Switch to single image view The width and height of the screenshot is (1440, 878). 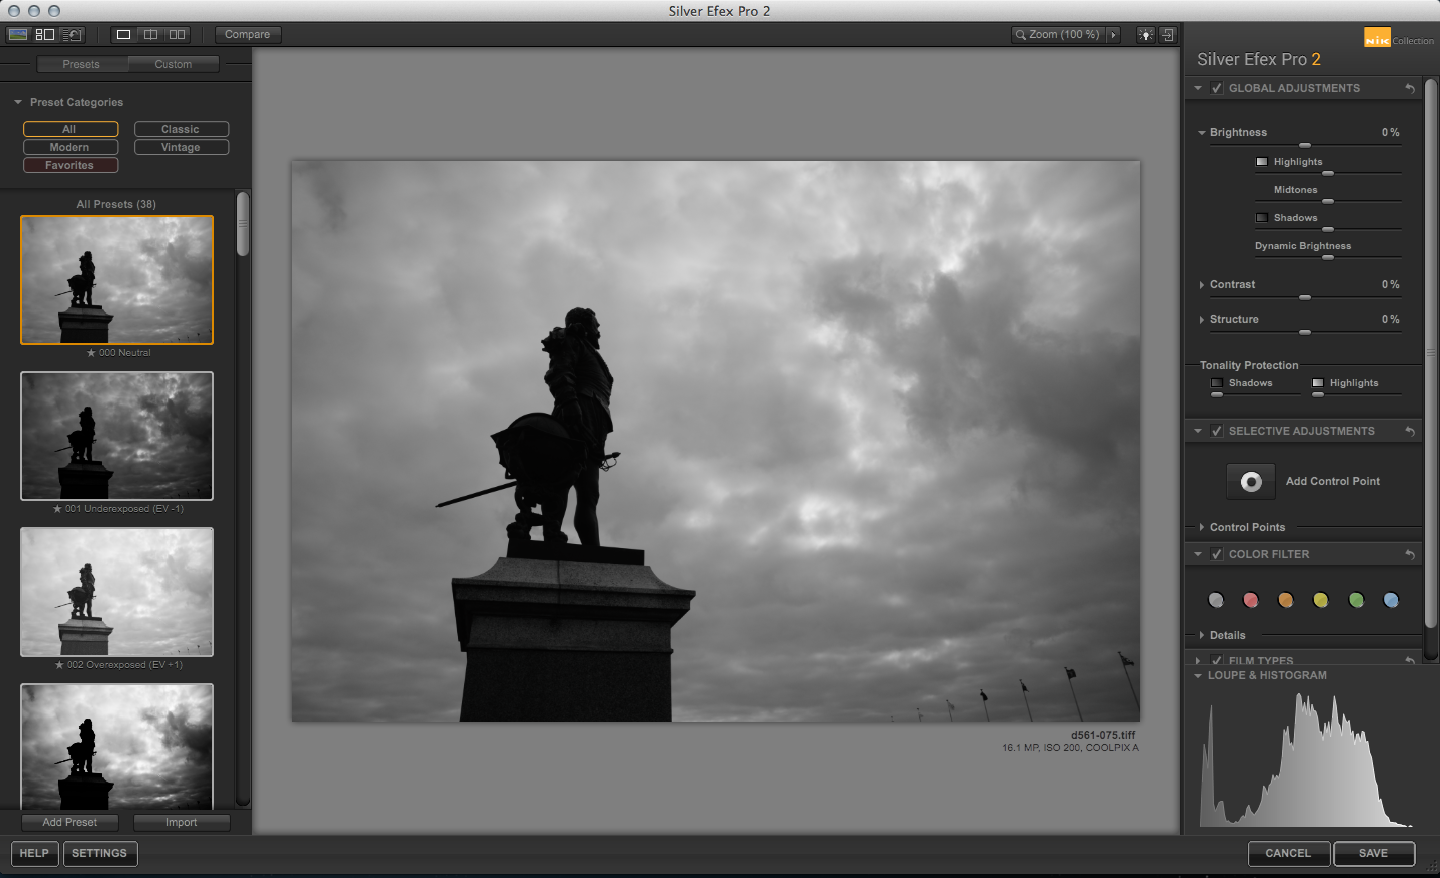[123, 34]
